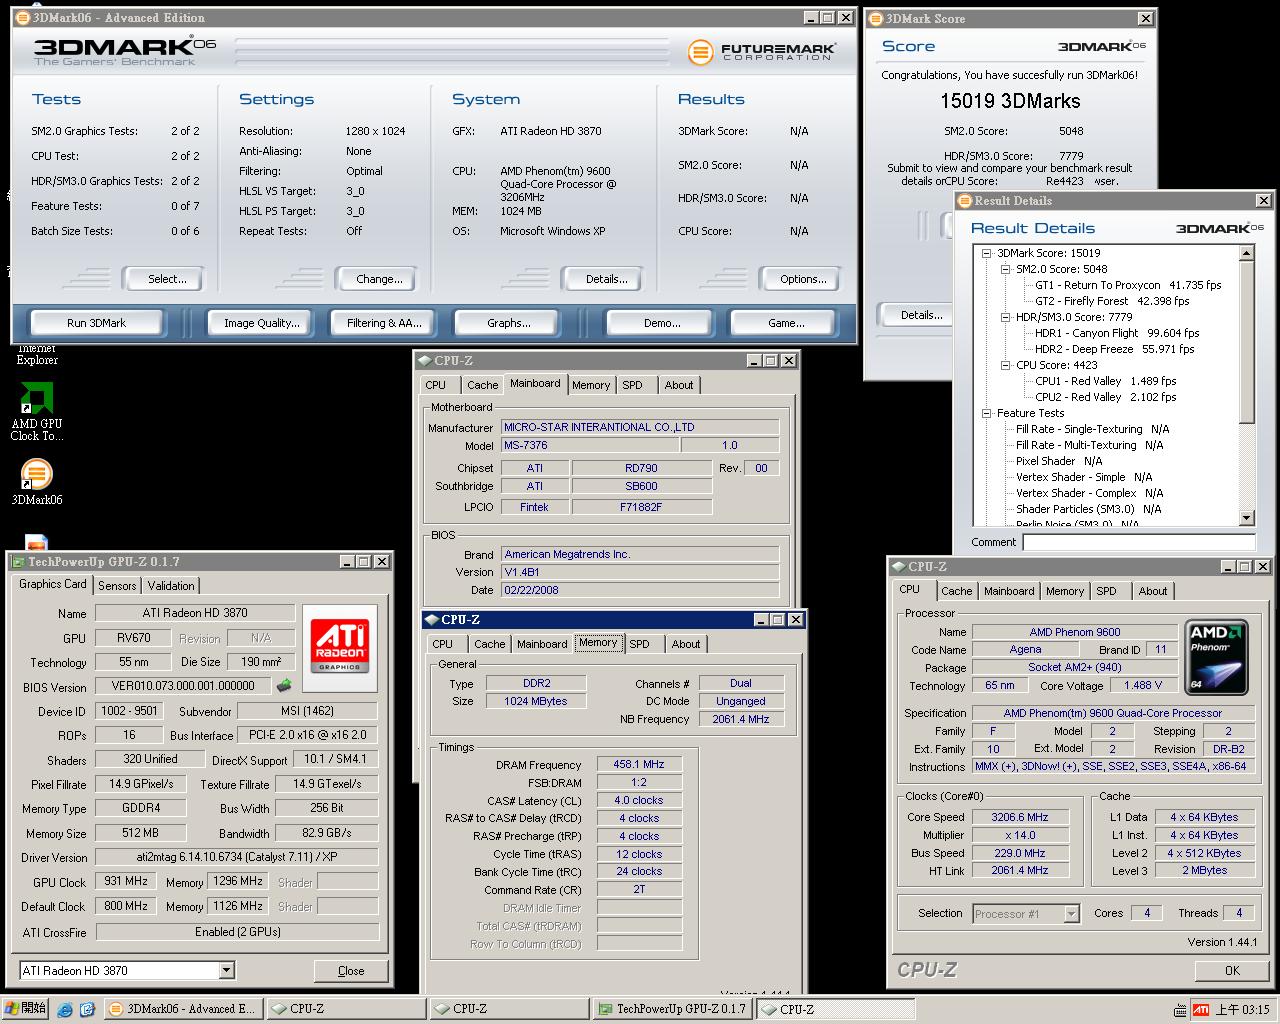
Task: Collapse the SM2.0 Score tree node
Action: (x=1006, y=269)
